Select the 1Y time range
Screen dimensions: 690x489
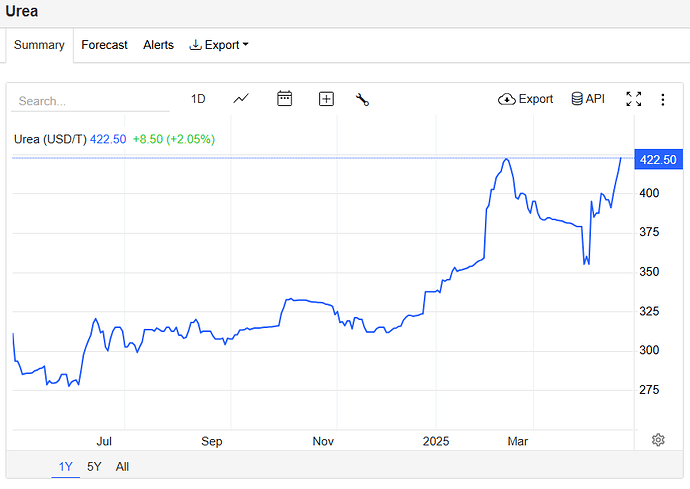(66, 466)
